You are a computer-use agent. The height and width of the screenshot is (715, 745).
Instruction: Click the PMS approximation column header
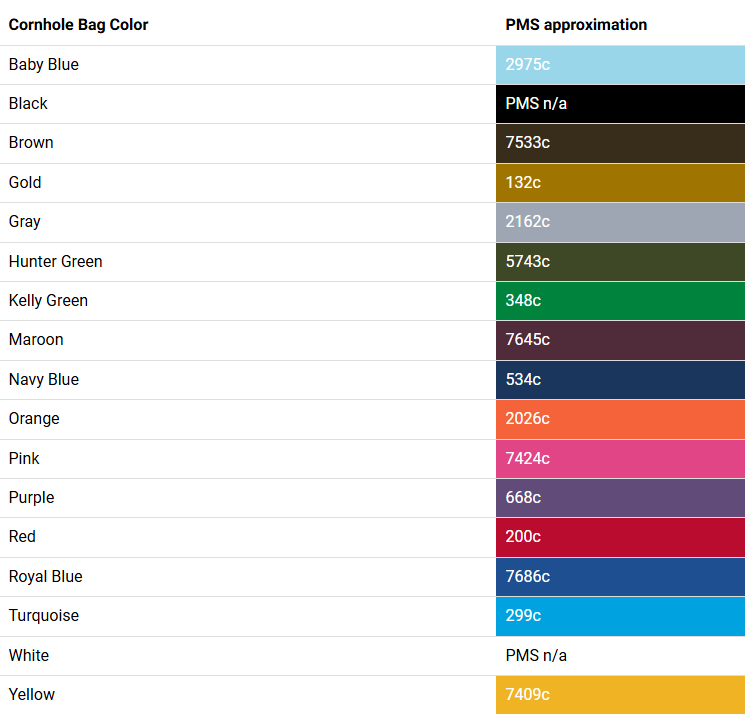576,25
